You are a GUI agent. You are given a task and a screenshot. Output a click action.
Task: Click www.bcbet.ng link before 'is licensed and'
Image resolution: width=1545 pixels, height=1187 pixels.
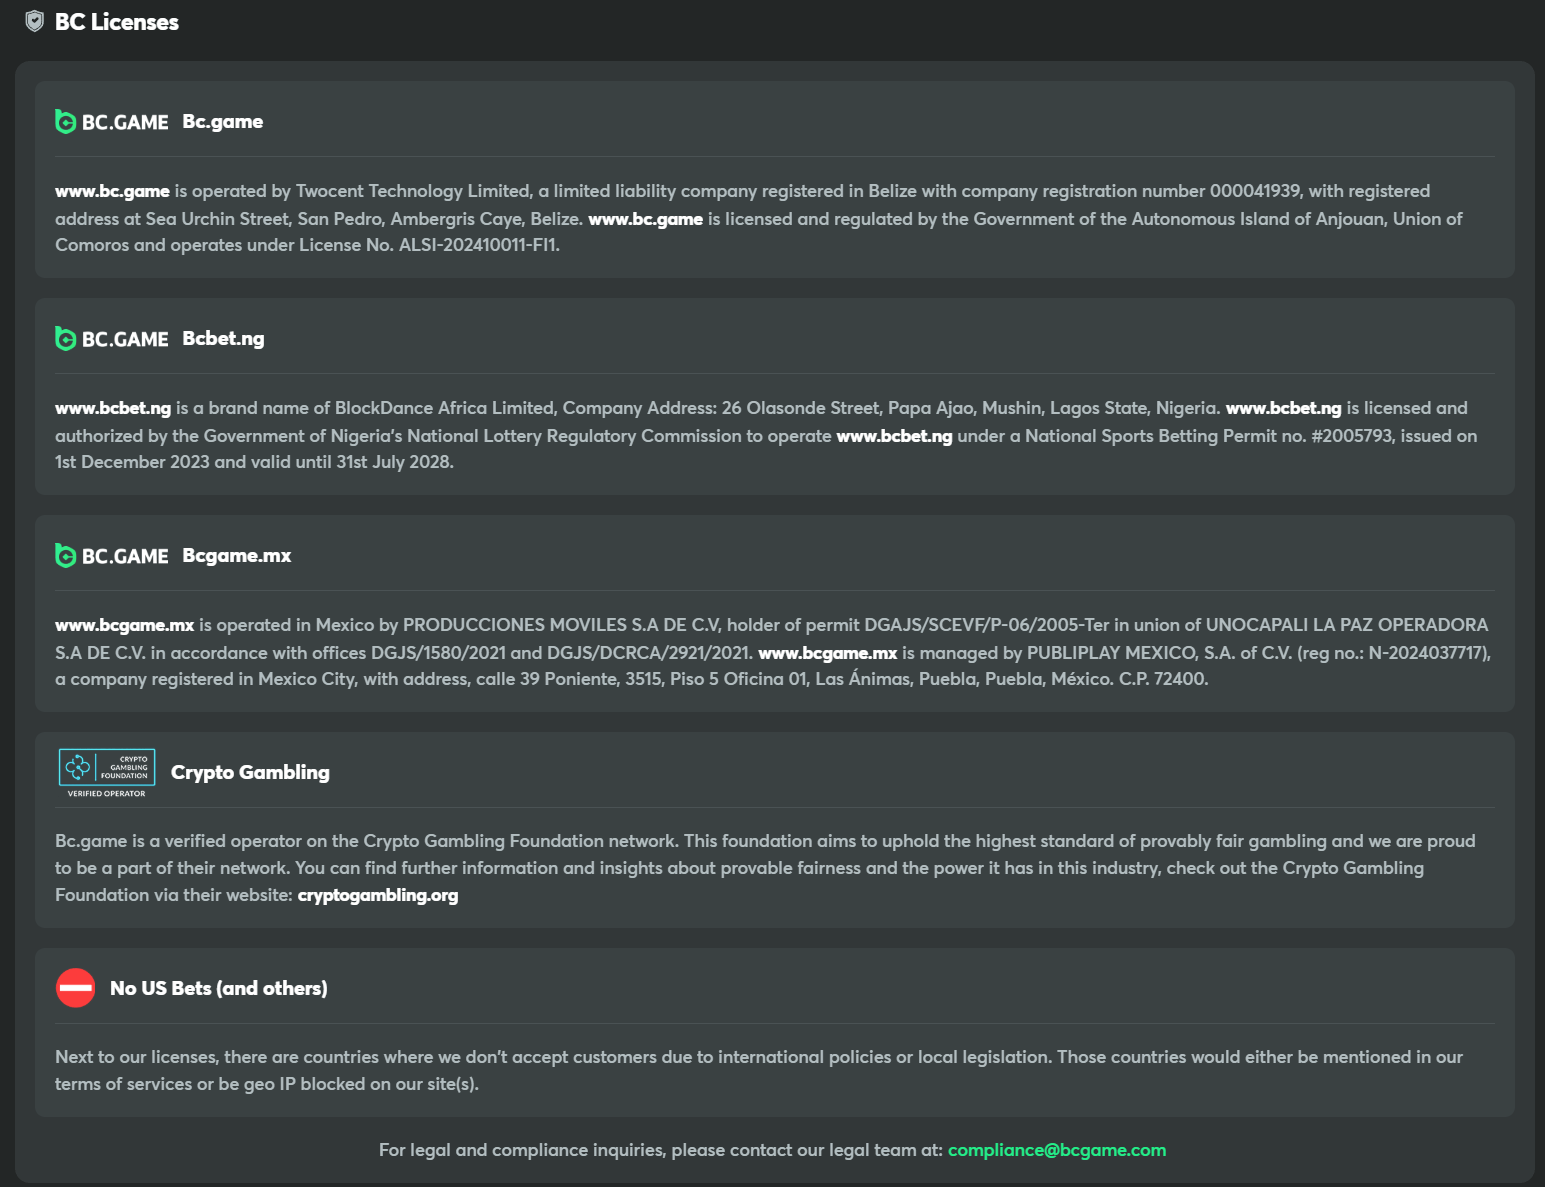[1283, 408]
